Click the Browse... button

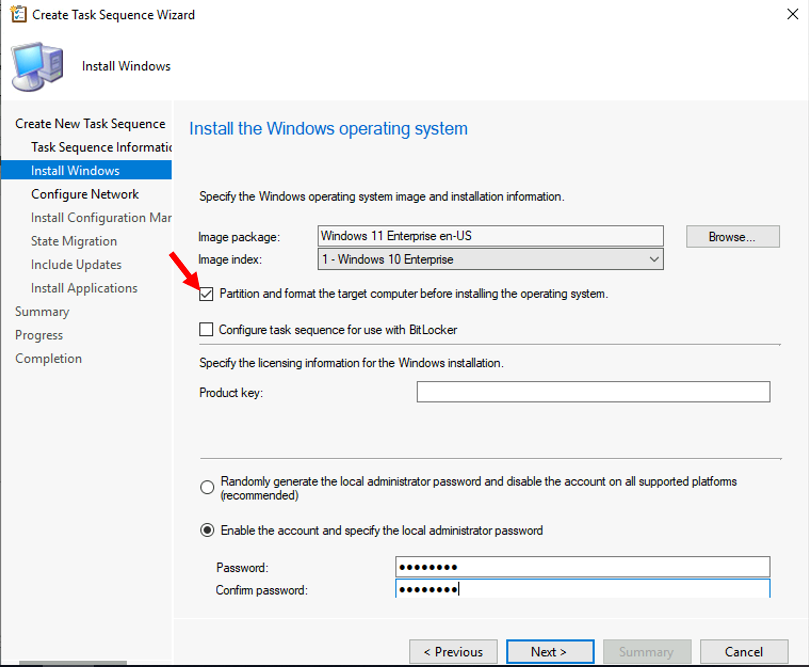tap(733, 237)
